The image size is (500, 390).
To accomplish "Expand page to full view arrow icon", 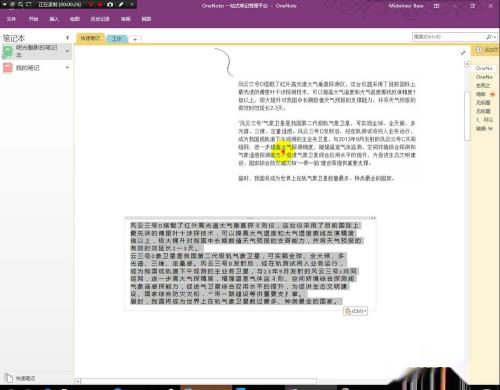I will coord(463,53).
